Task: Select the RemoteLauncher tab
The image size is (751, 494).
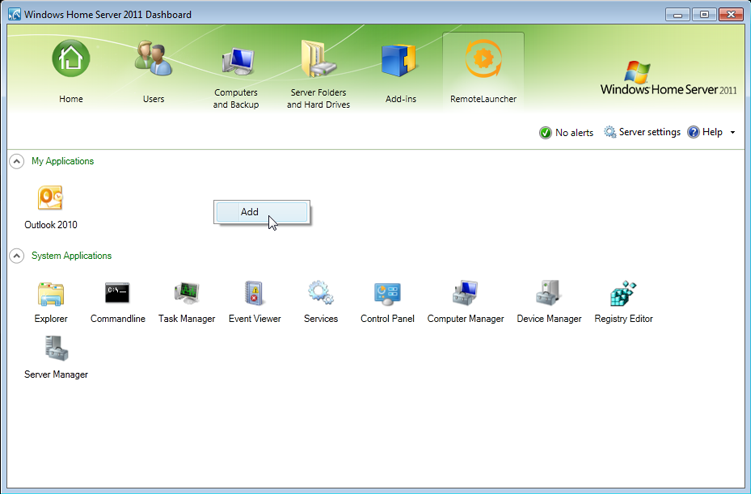Action: [483, 72]
